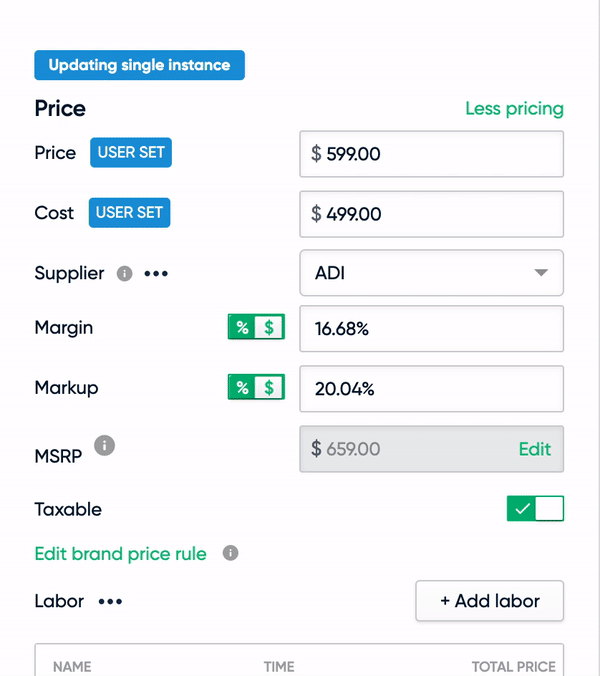Select the Margin percent mode
The width and height of the screenshot is (600, 676).
coord(242,327)
